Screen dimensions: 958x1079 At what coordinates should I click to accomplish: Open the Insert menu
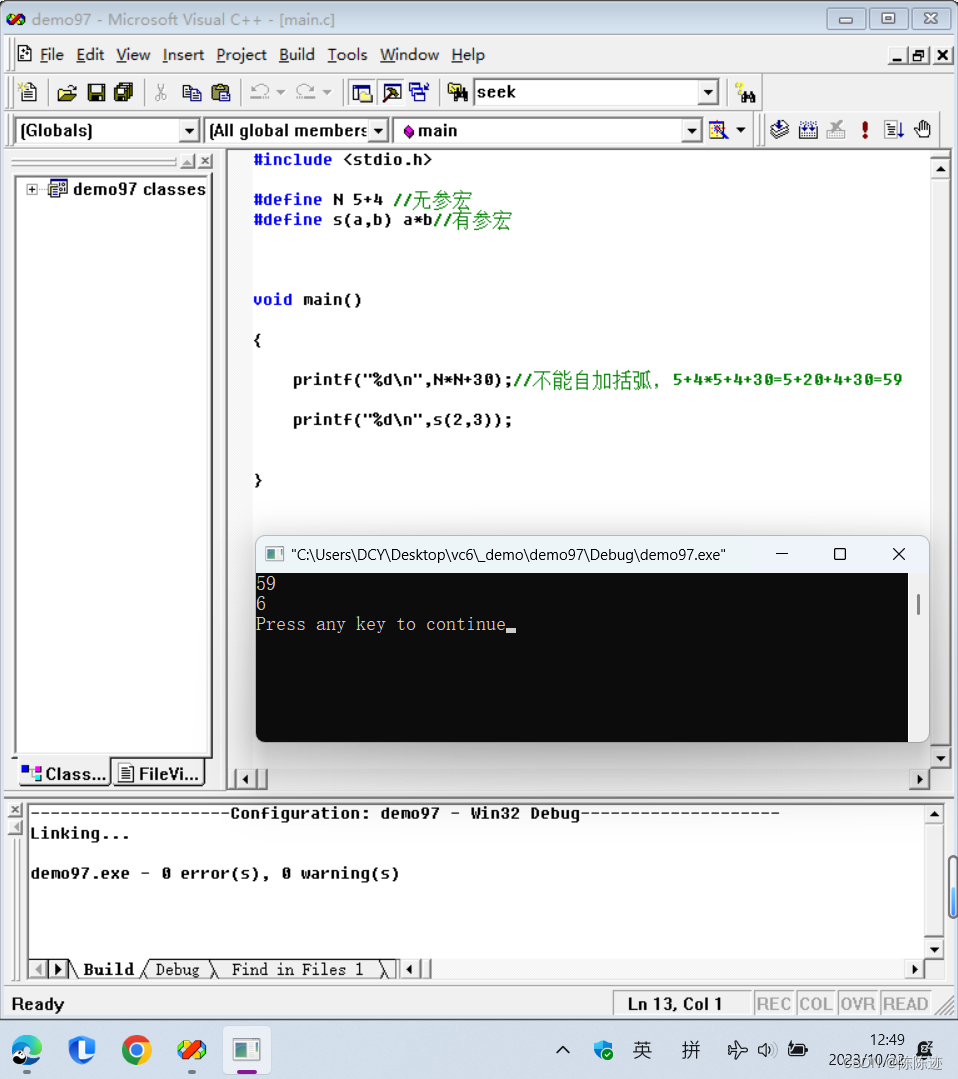[x=183, y=55]
